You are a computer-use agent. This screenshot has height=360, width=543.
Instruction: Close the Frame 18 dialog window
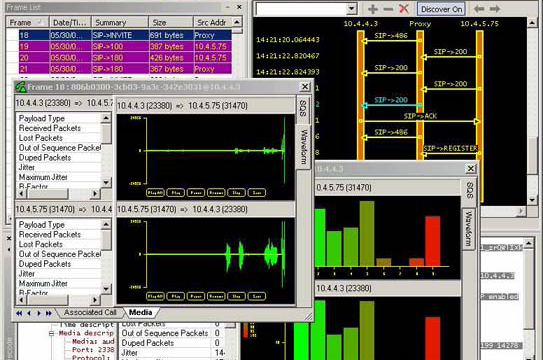point(304,87)
